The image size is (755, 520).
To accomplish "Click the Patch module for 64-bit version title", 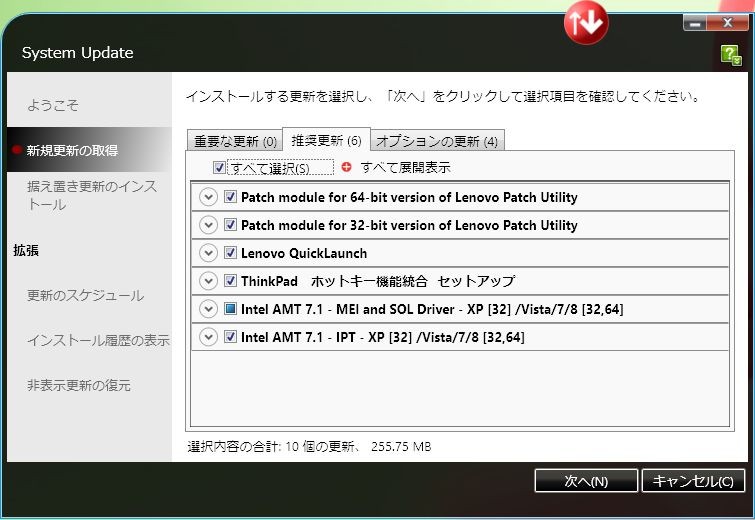I will click(x=409, y=197).
